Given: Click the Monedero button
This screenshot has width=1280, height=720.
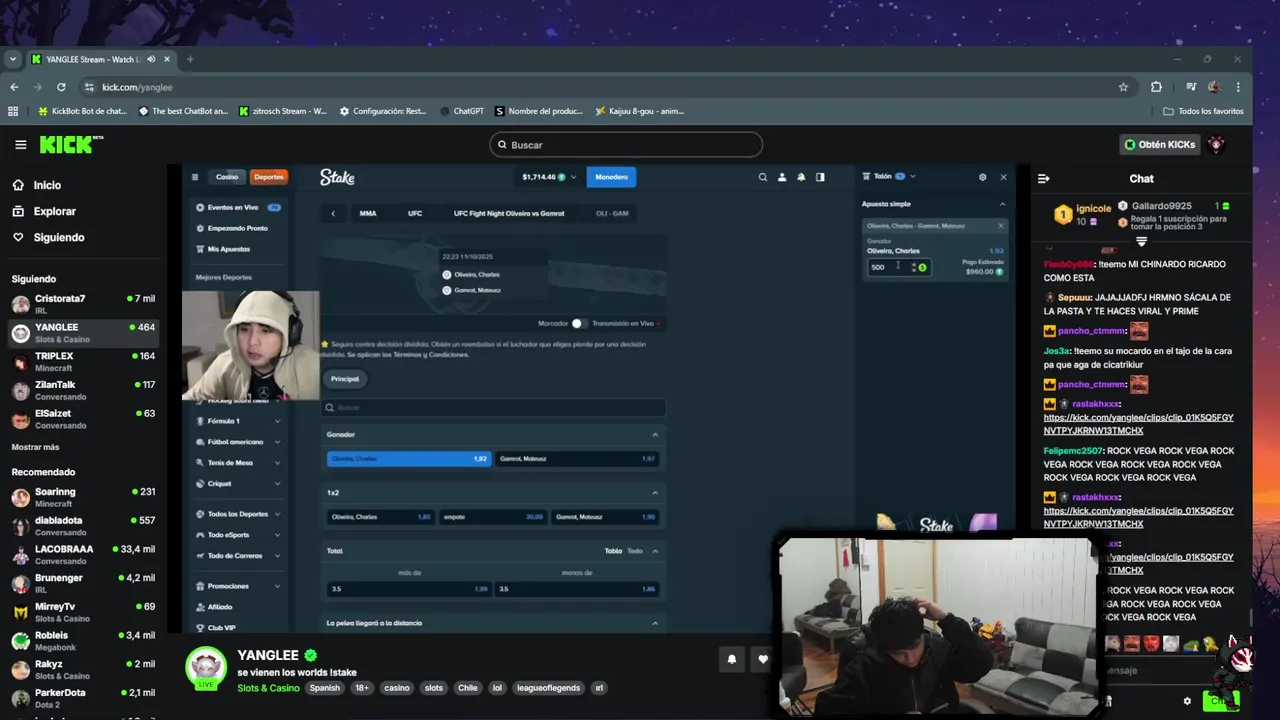Looking at the screenshot, I should pos(611,177).
